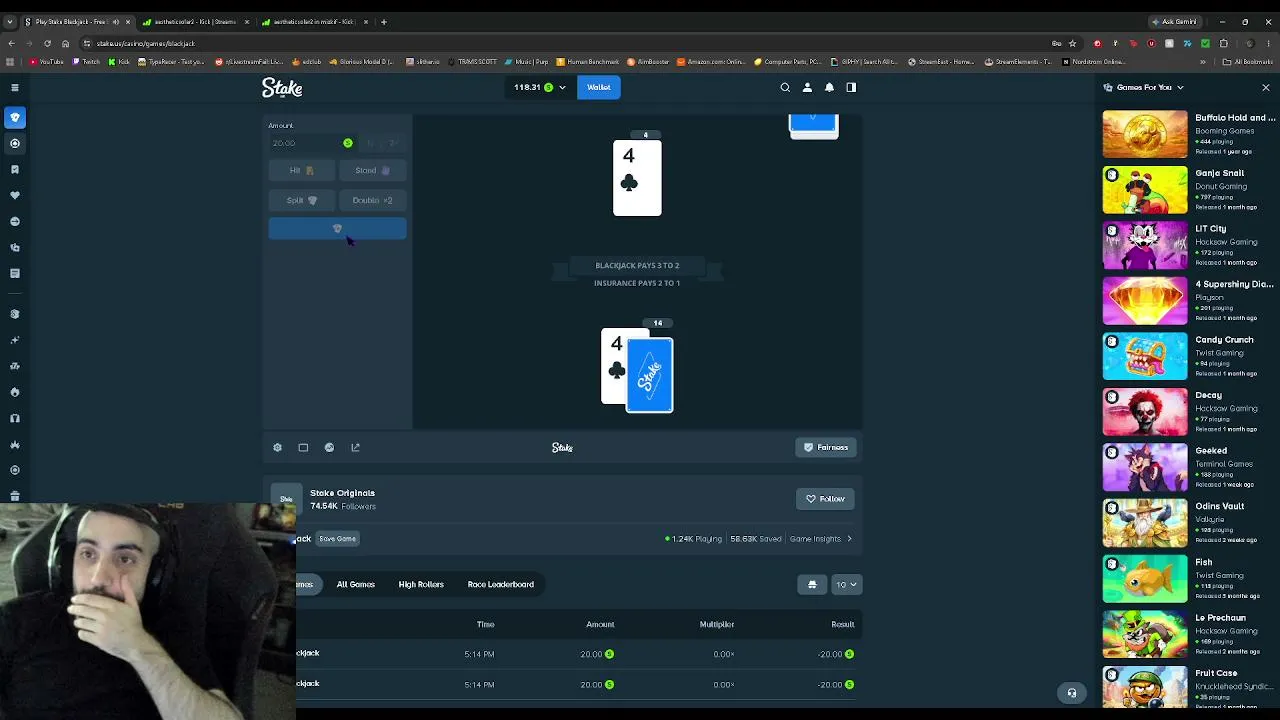Expand the balance currency dropdown
This screenshot has width=1280, height=720.
(562, 88)
